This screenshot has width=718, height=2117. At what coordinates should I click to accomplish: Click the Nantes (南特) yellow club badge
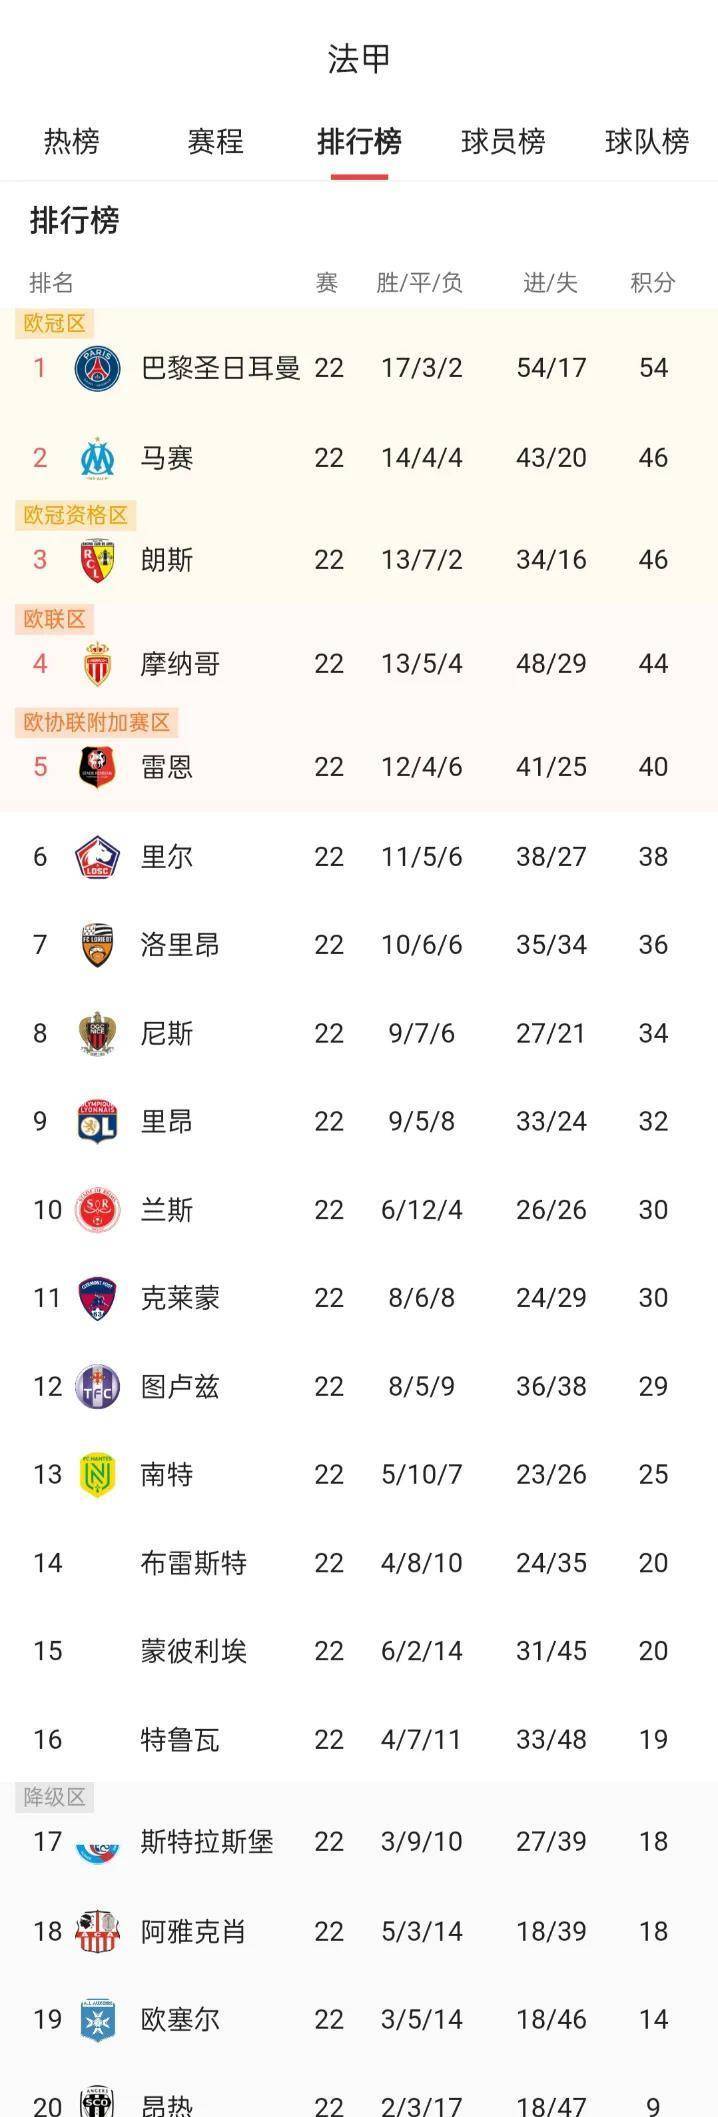pyautogui.click(x=97, y=1473)
